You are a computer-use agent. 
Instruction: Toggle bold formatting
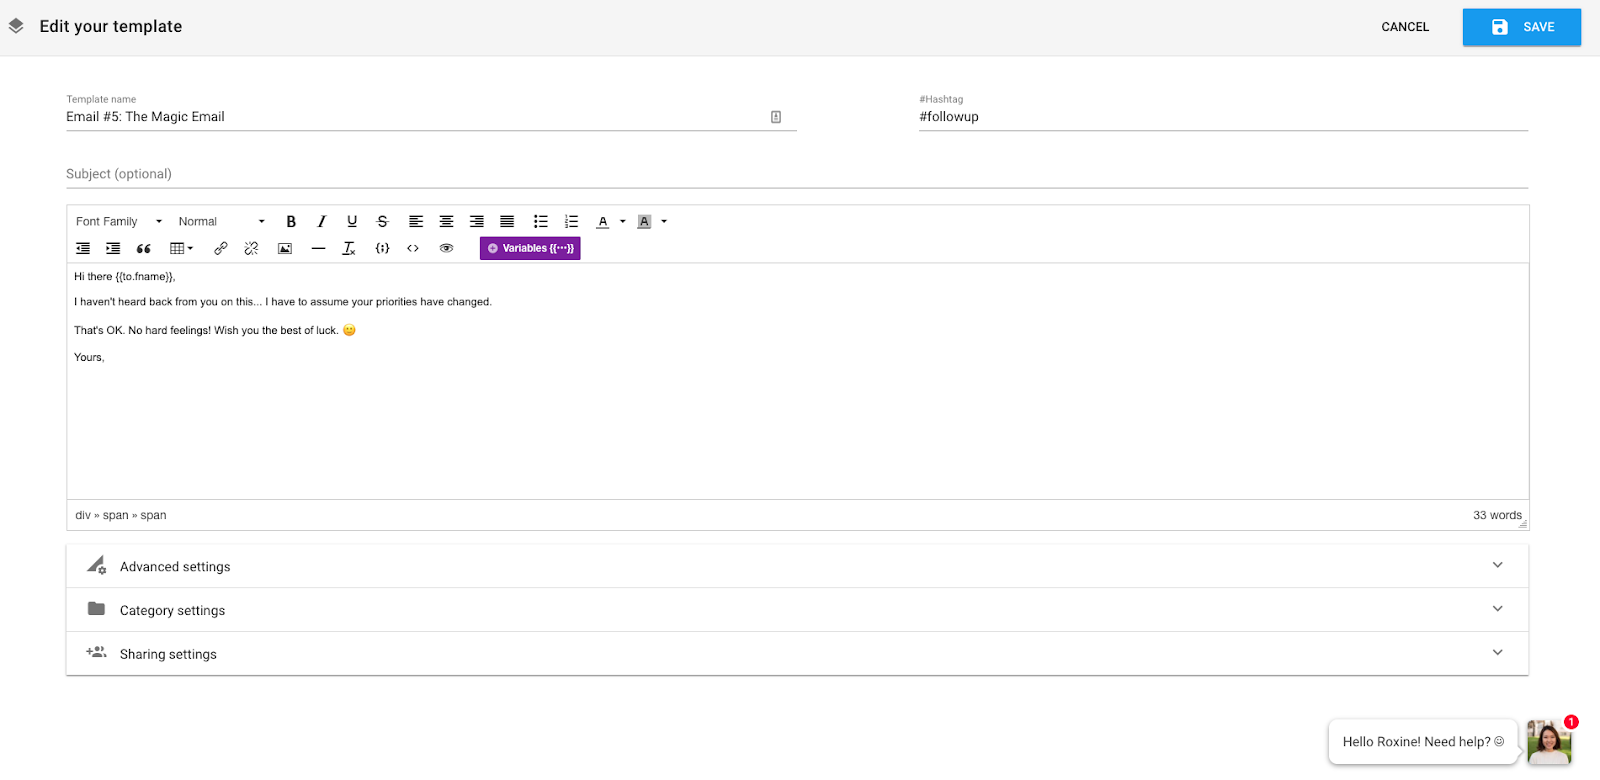click(x=291, y=222)
